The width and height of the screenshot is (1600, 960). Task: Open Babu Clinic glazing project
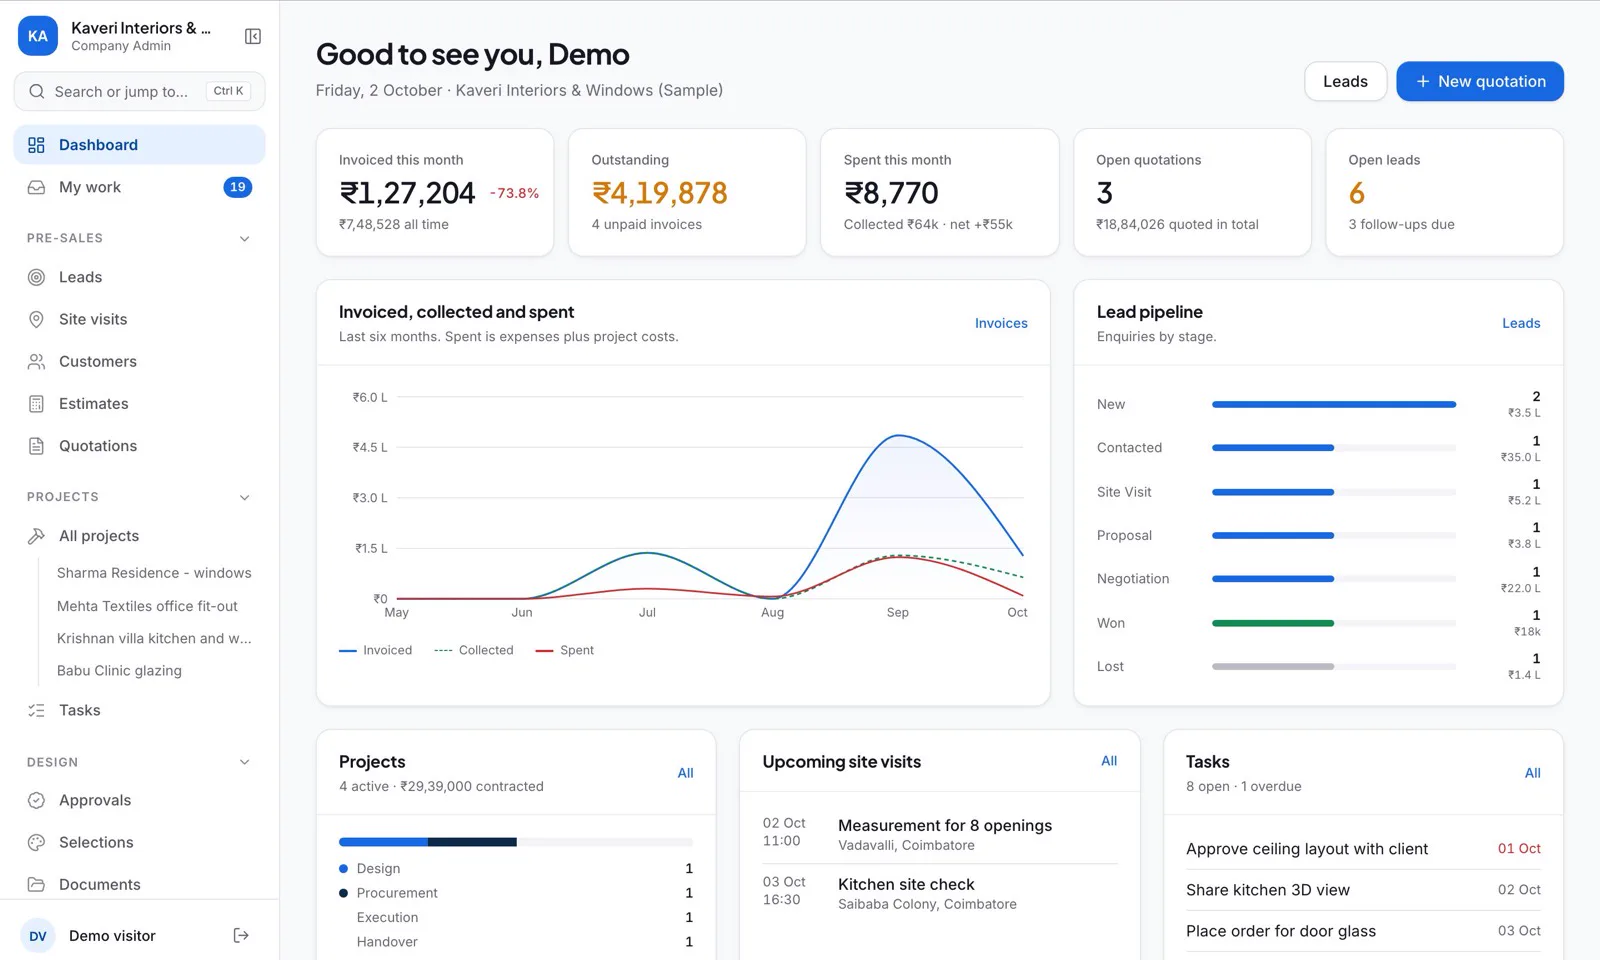tap(119, 671)
